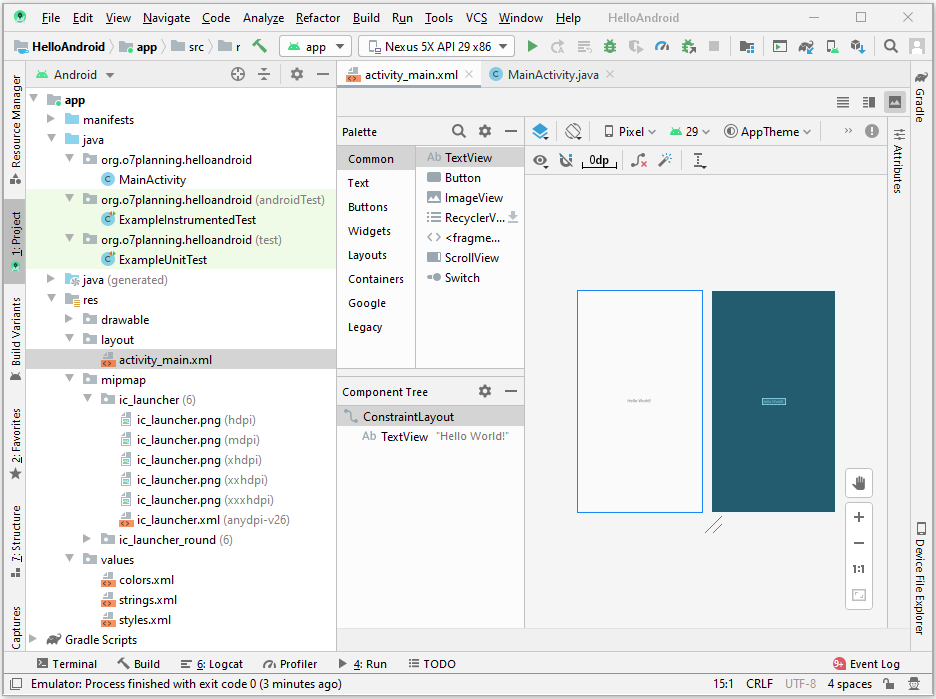Open the AVD Manager icon

tap(832, 47)
